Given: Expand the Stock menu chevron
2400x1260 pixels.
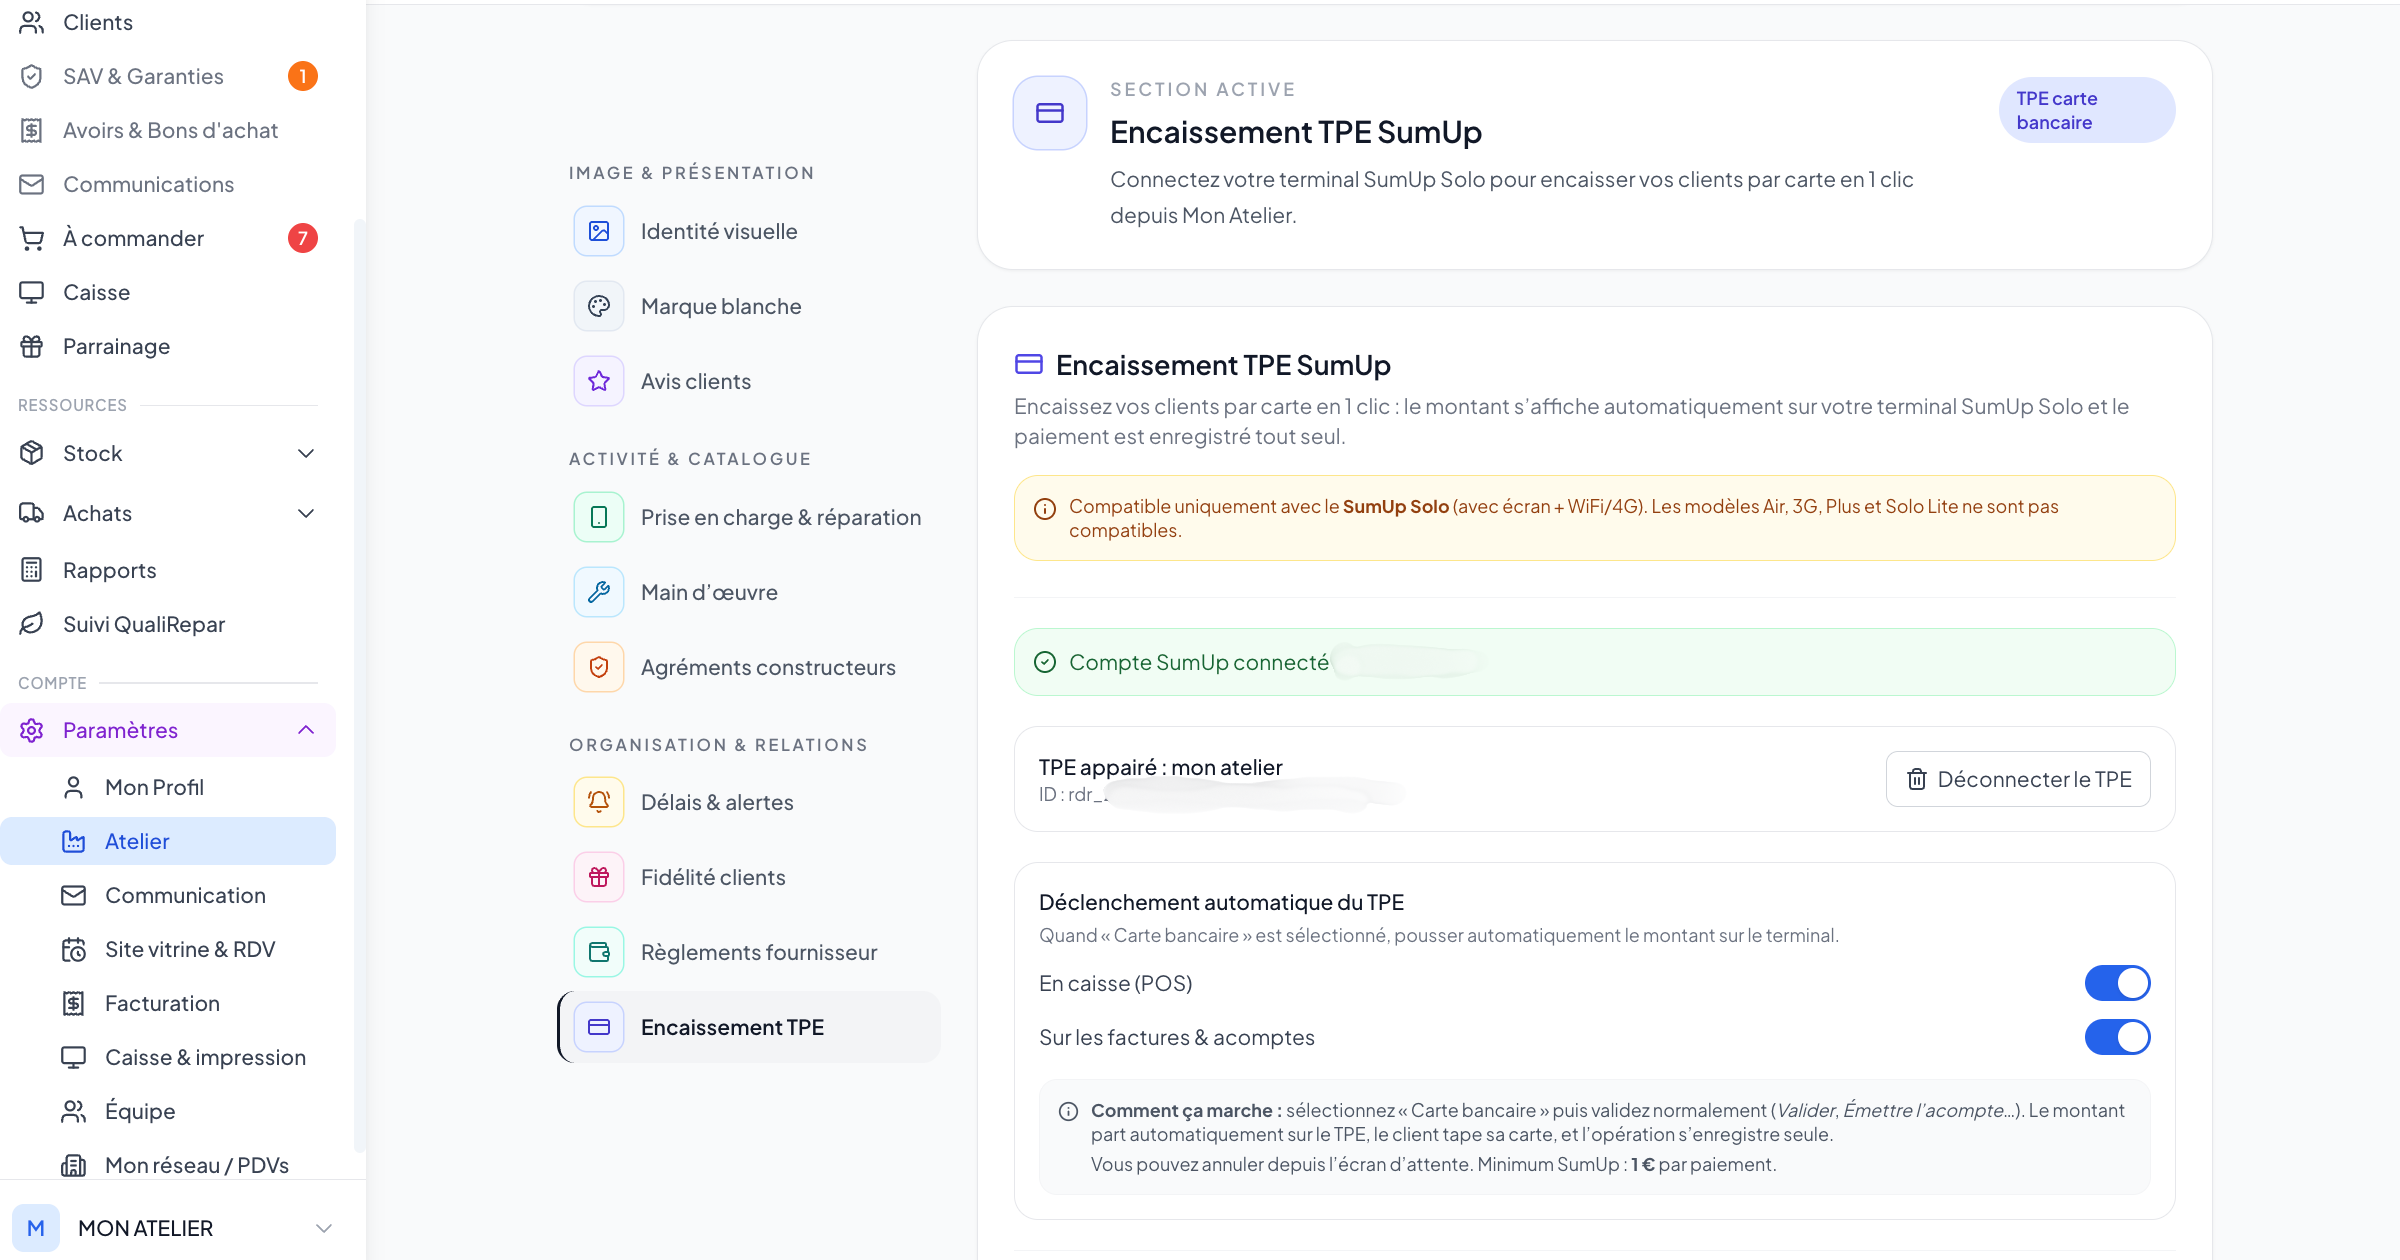Looking at the screenshot, I should coord(306,453).
